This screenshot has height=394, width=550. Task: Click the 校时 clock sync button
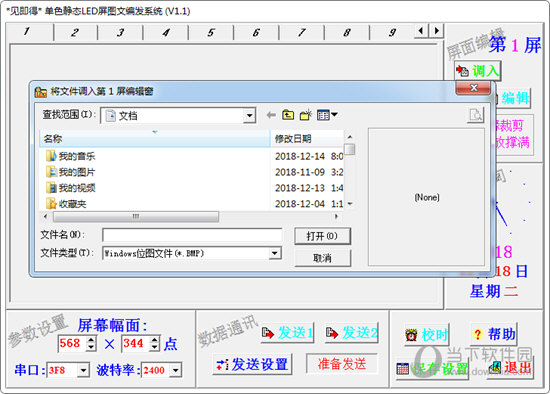pyautogui.click(x=427, y=335)
